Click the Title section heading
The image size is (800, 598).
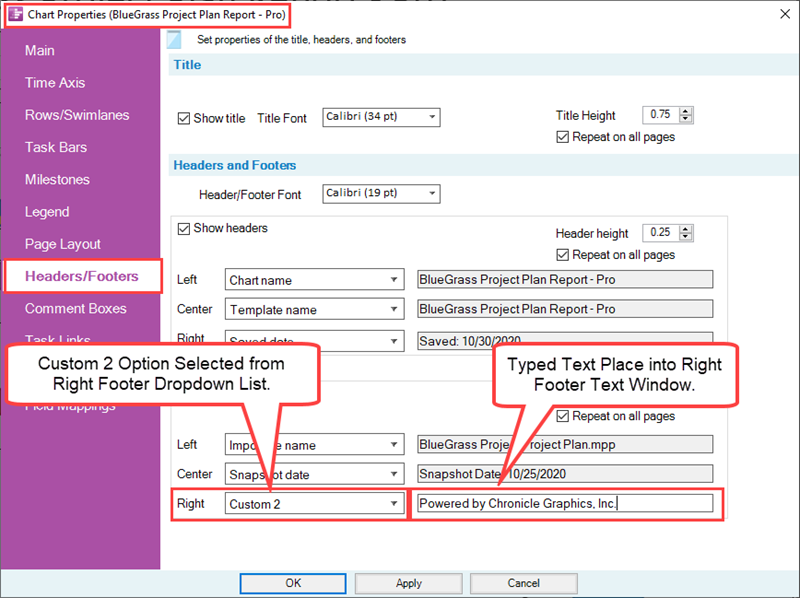coord(187,65)
